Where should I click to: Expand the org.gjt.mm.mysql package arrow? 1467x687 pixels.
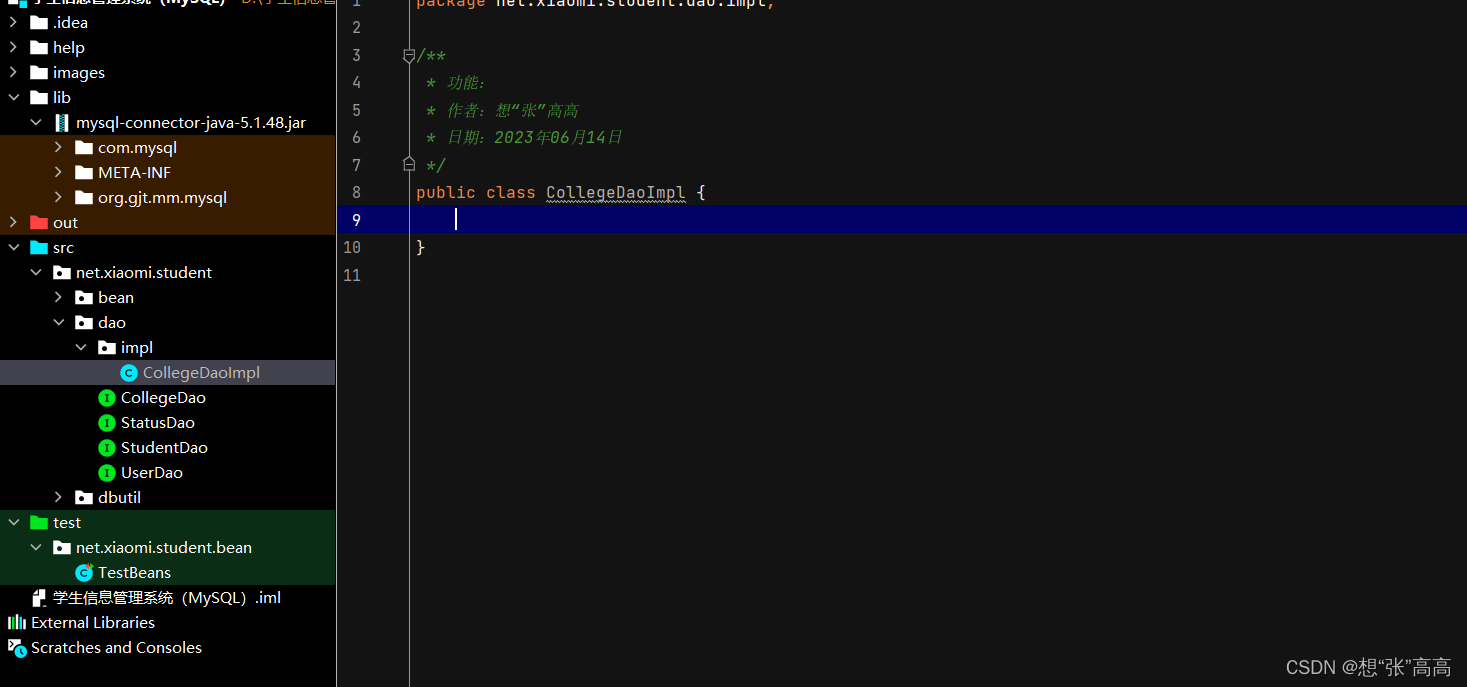point(58,197)
